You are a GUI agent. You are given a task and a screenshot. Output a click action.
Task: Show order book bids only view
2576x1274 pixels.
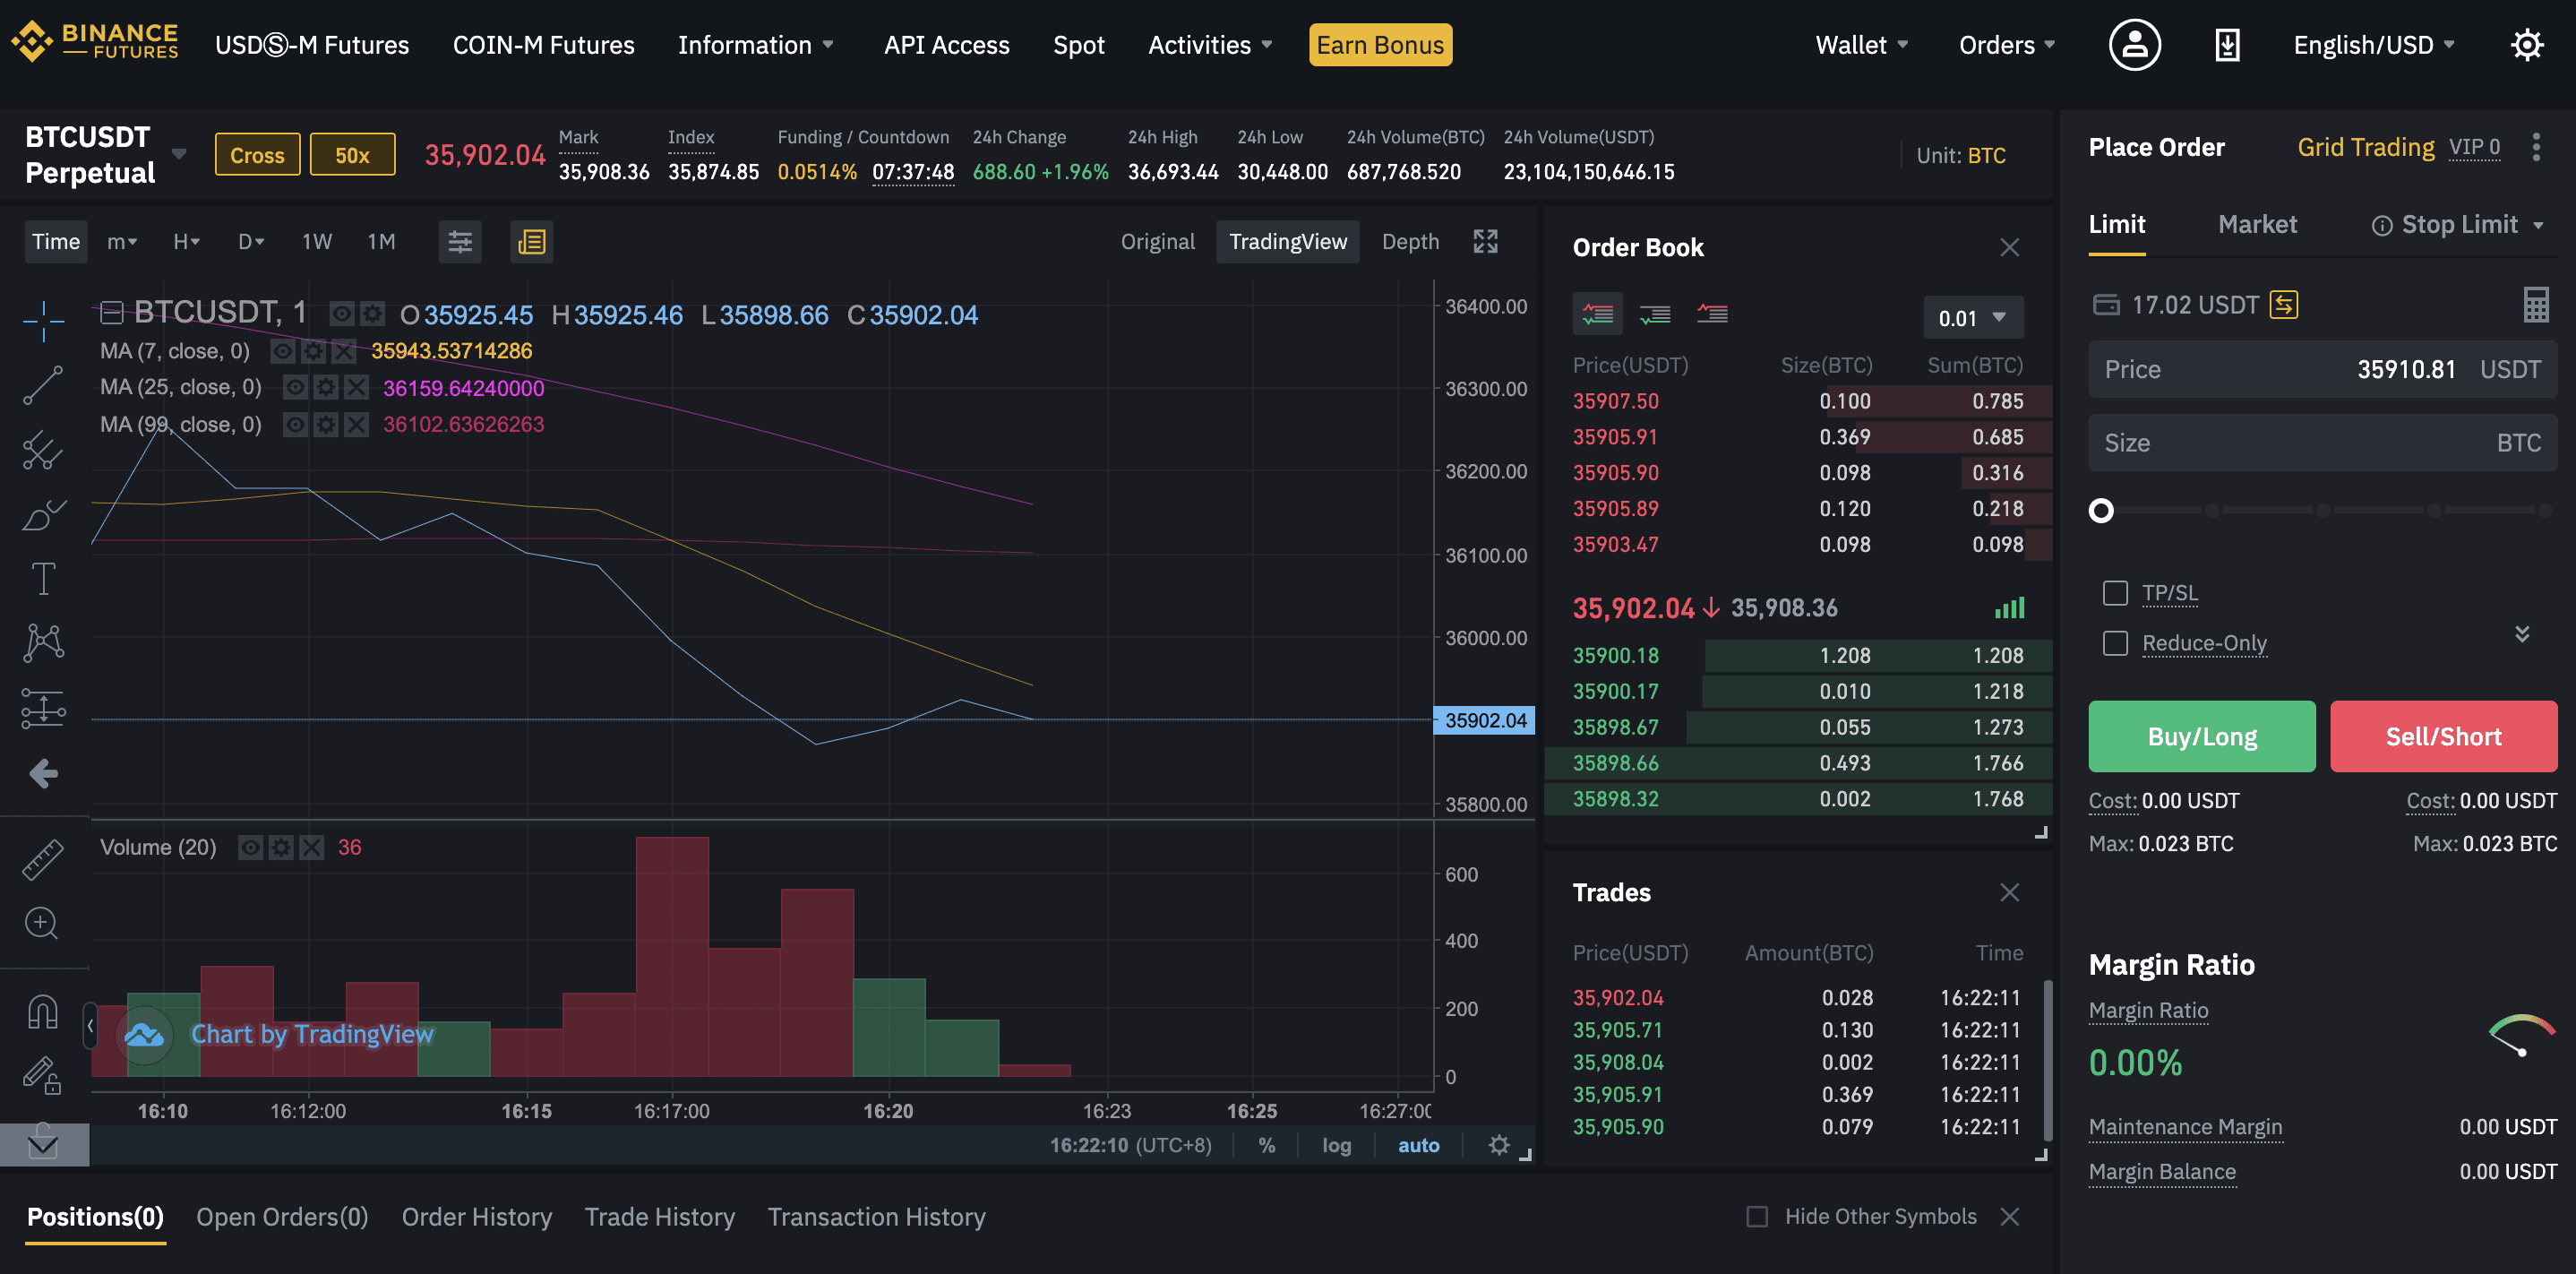(1655, 314)
